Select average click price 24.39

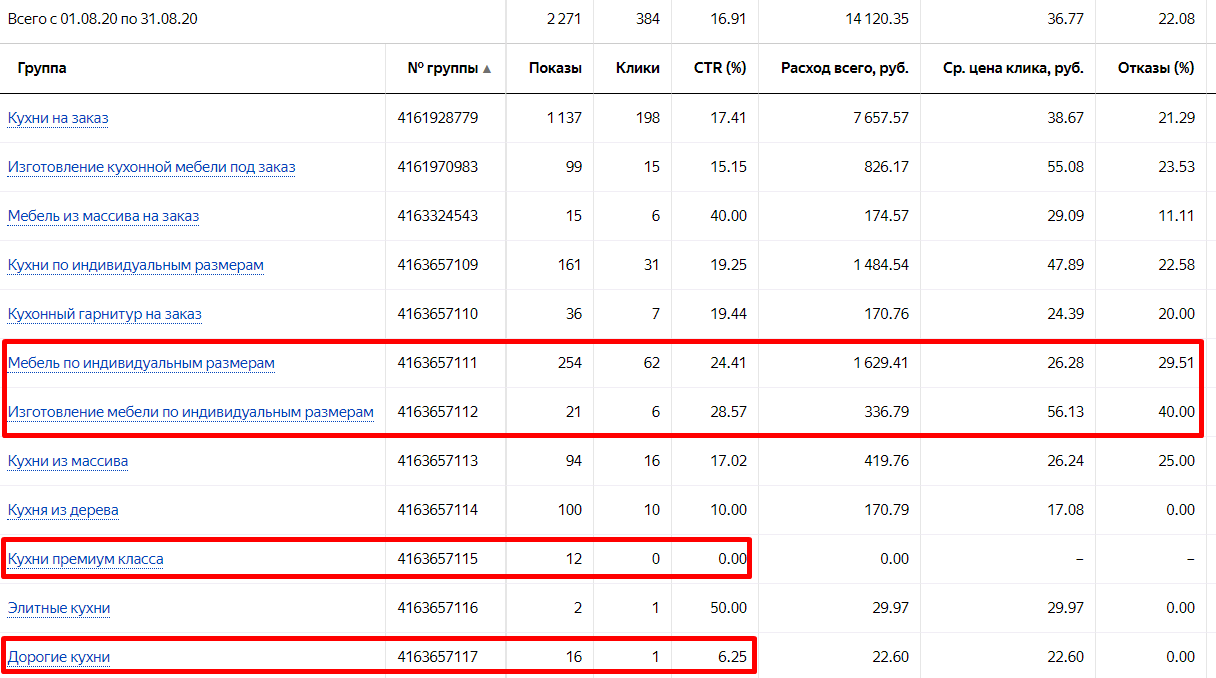pyautogui.click(x=1065, y=314)
